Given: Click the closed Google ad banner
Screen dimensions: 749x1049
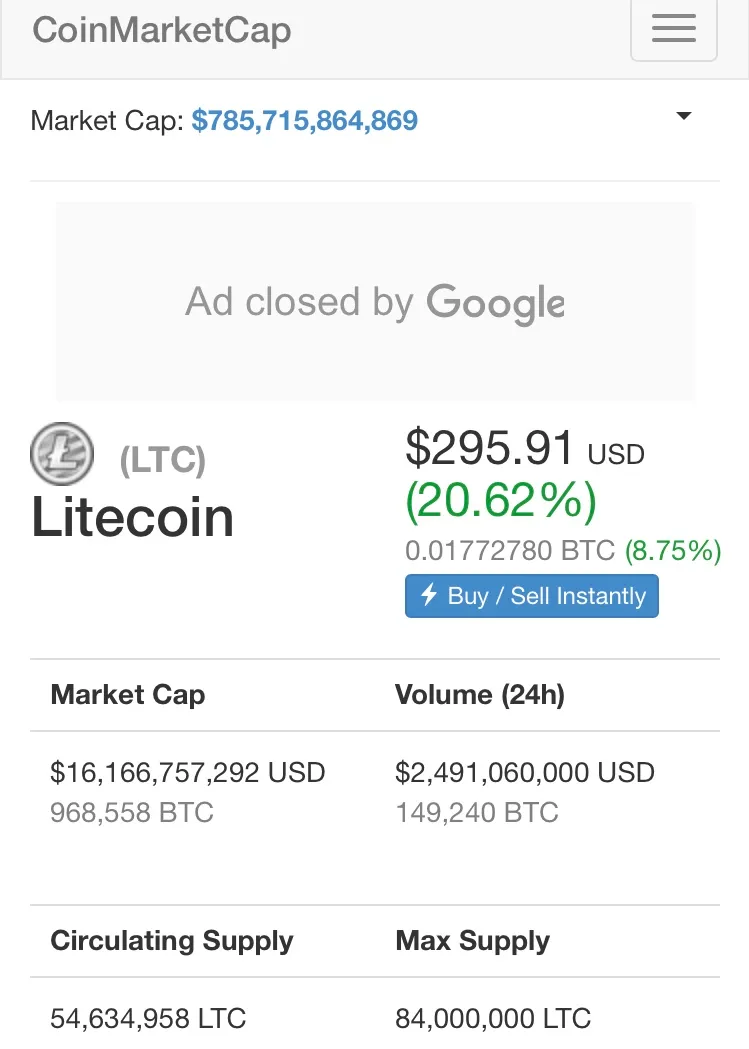Looking at the screenshot, I should 375,302.
